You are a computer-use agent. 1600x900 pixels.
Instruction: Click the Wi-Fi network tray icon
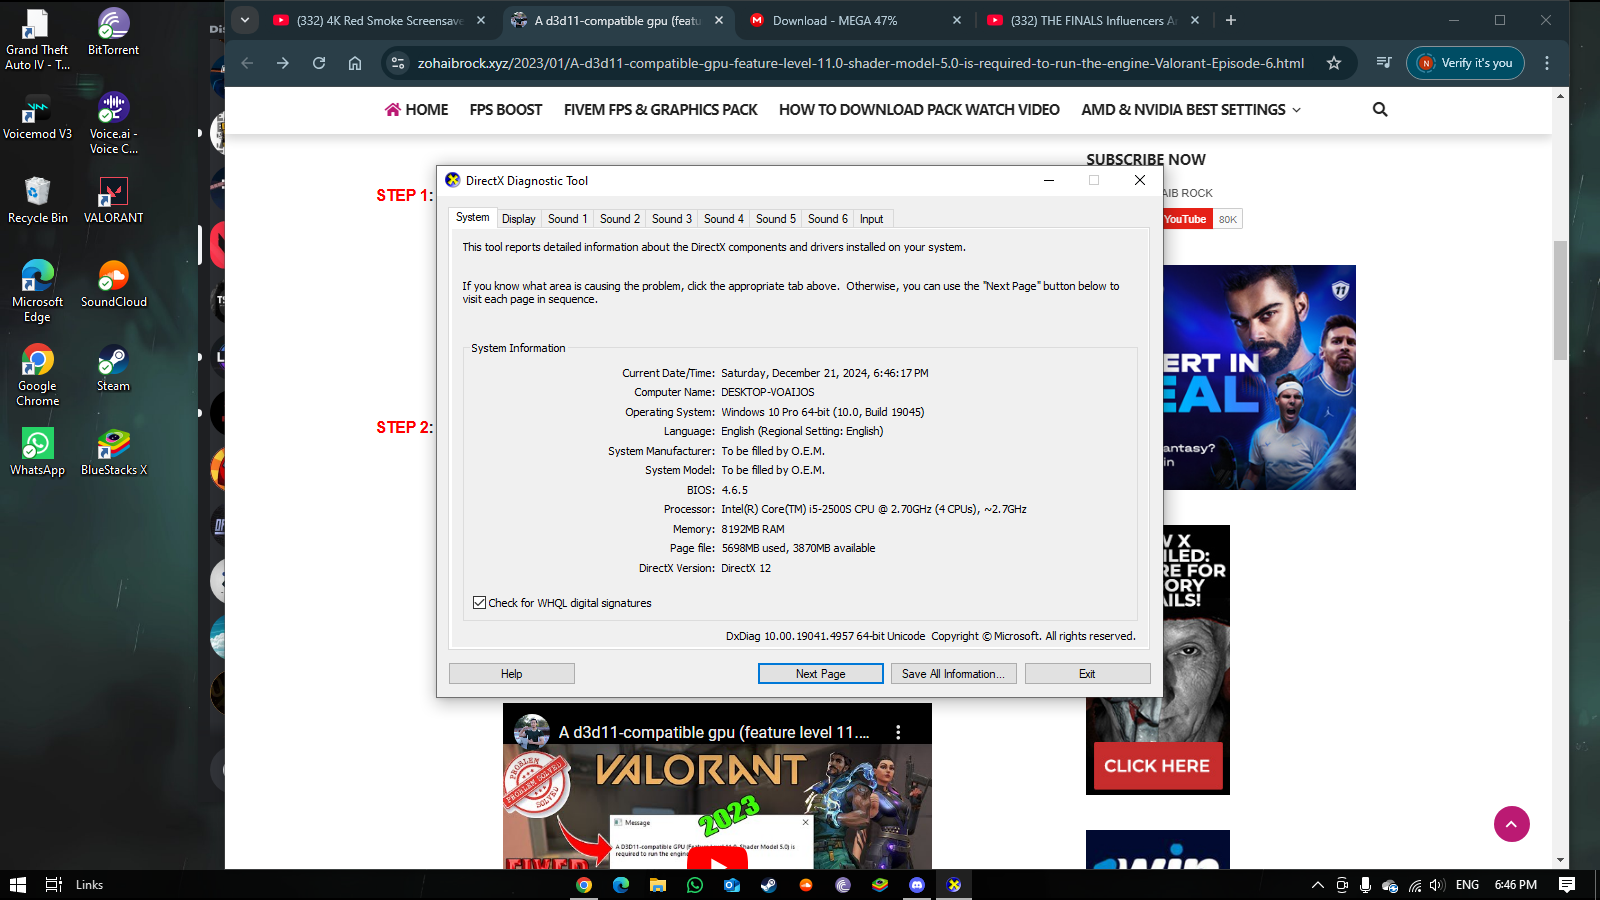(x=1415, y=885)
